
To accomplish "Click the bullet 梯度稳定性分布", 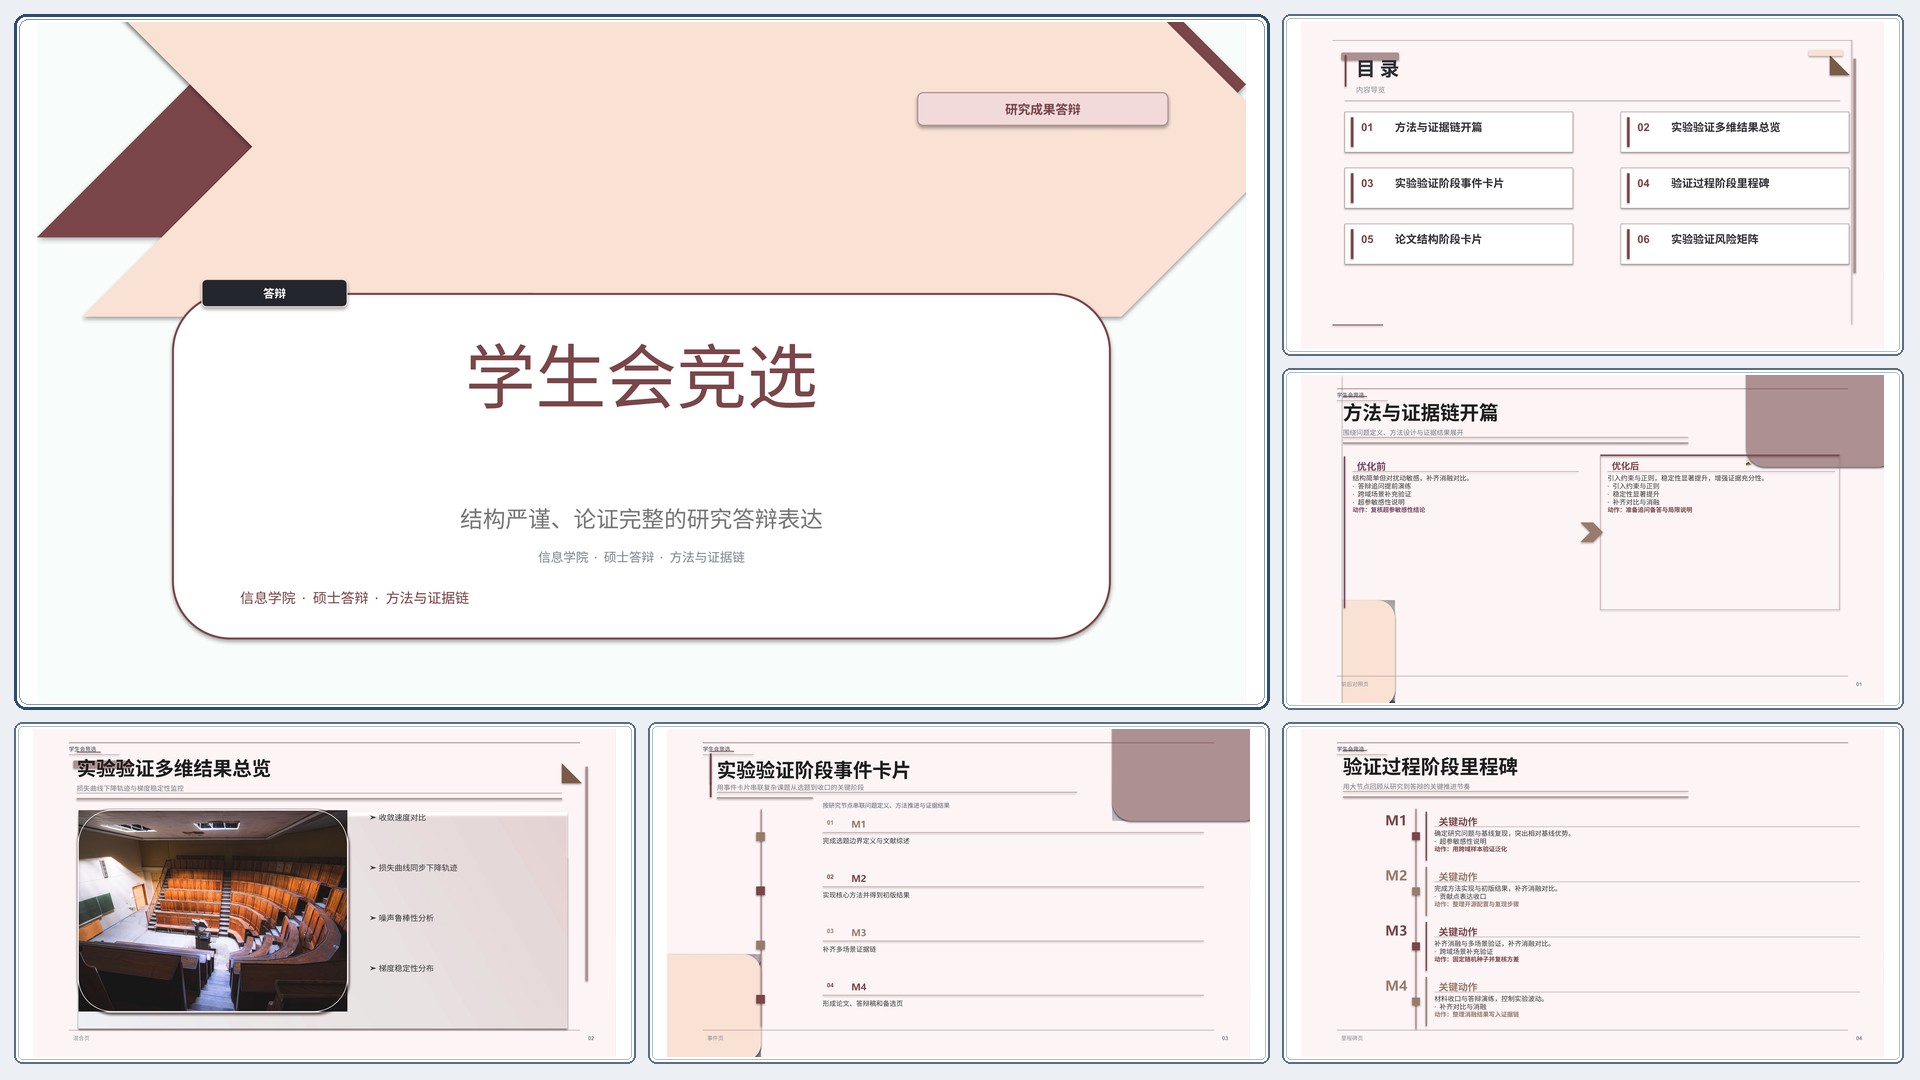I will 402,968.
